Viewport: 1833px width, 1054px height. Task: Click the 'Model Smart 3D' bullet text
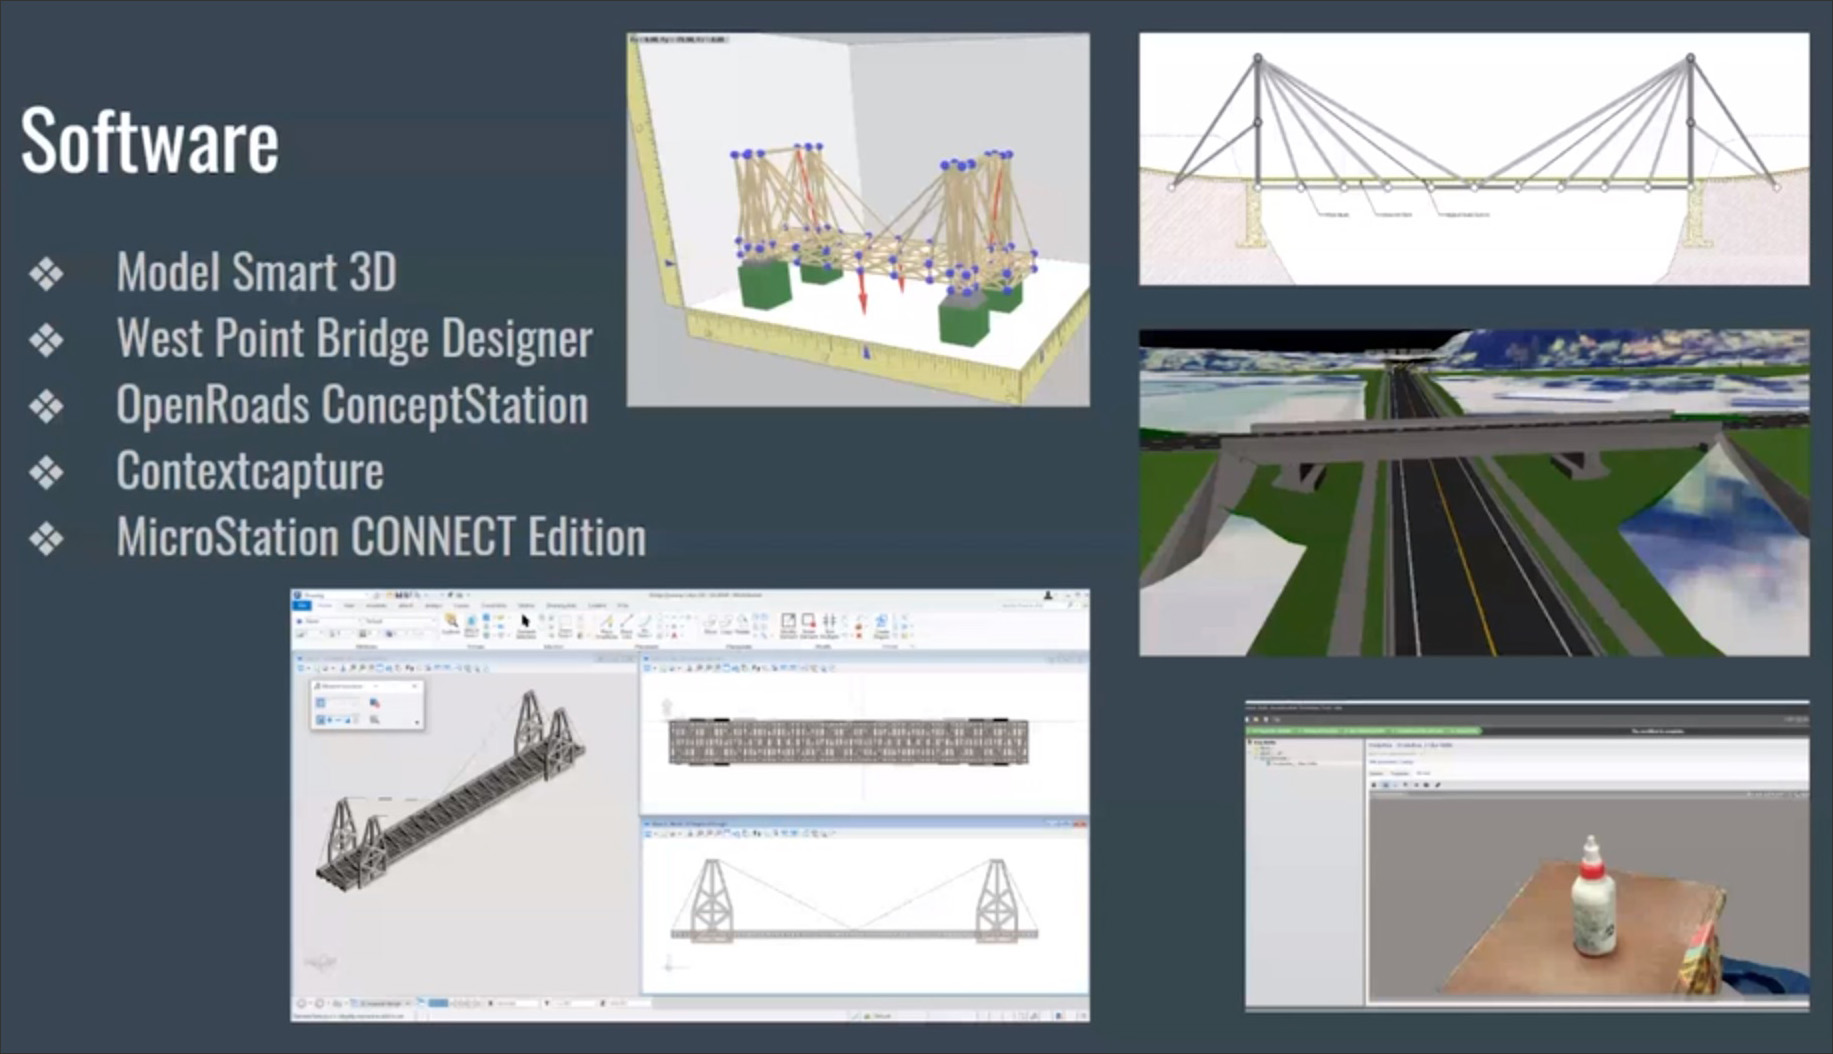(x=257, y=272)
